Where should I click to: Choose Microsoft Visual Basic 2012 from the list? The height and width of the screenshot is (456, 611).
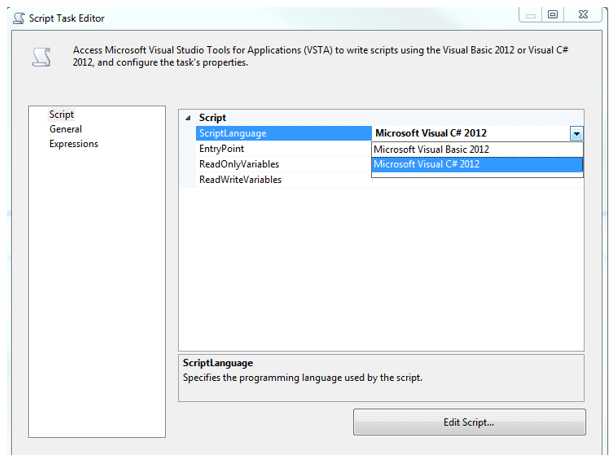tap(432, 149)
